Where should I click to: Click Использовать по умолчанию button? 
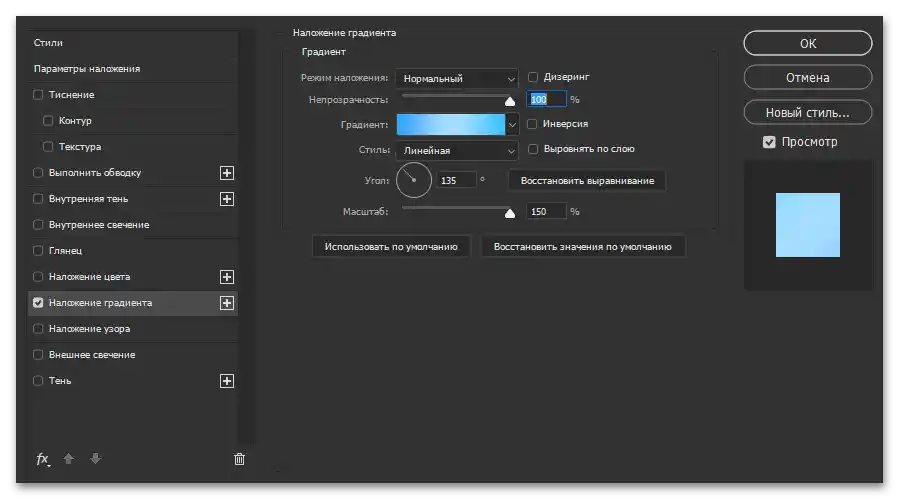[391, 247]
